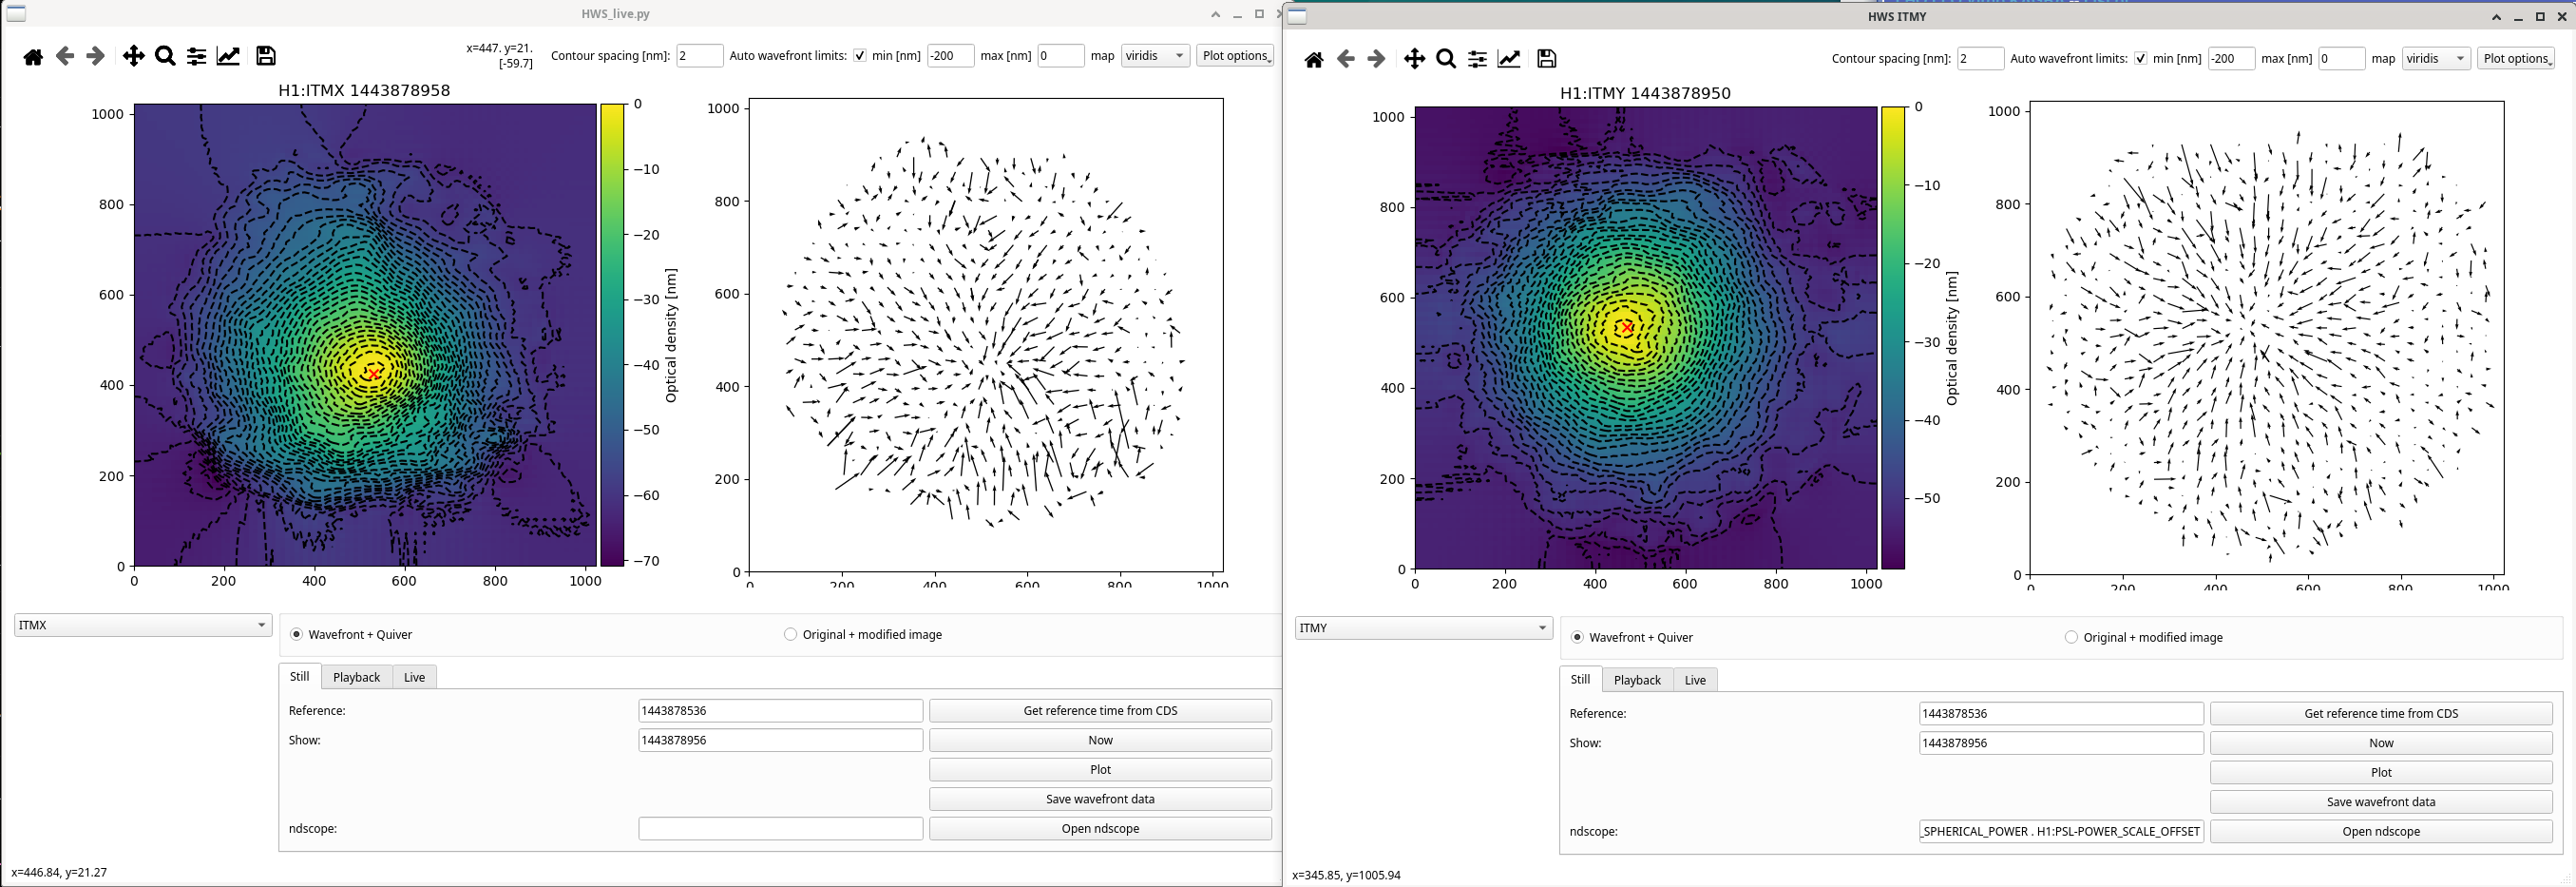2576x887 pixels.
Task: Switch to Live tab in HWS ITMY
Action: [1695, 681]
